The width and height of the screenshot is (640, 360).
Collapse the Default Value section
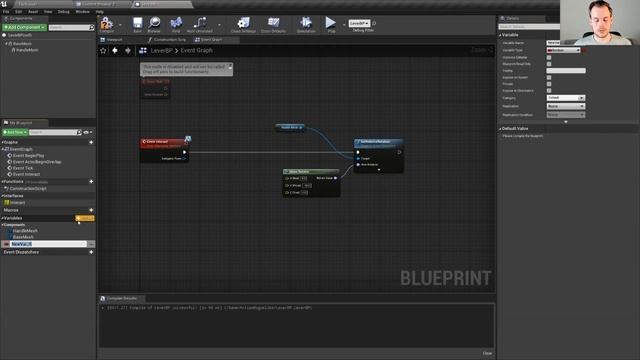[x=500, y=129]
